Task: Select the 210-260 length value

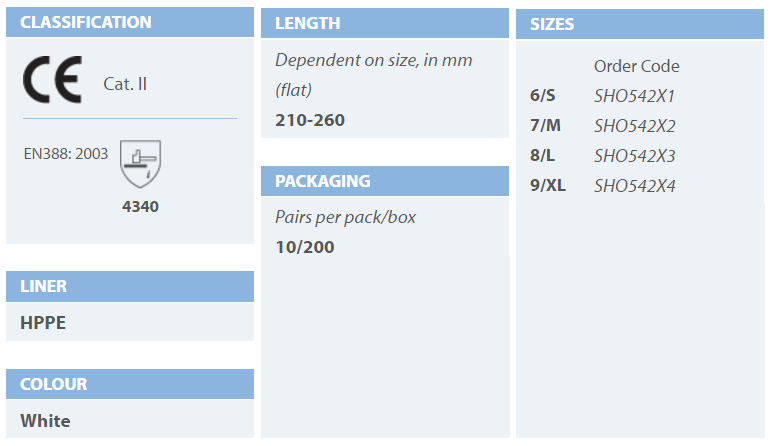Action: [310, 121]
